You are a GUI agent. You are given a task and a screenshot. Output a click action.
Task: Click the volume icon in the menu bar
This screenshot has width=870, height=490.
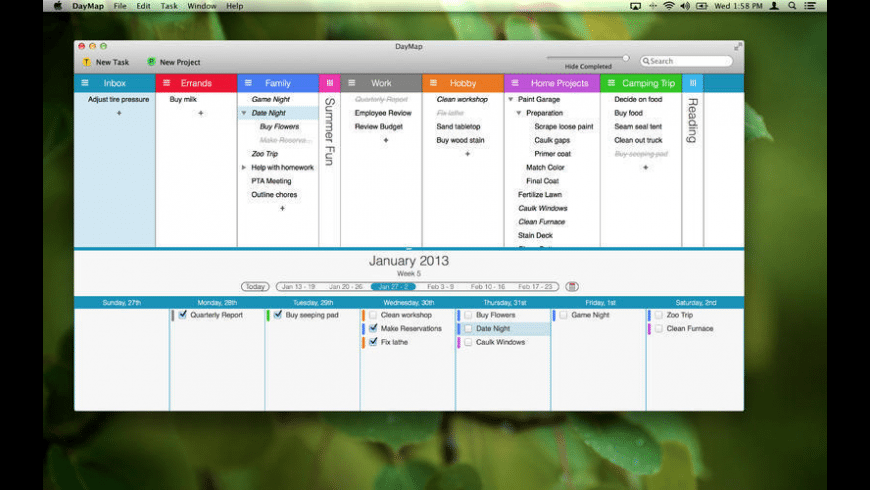(685, 6)
